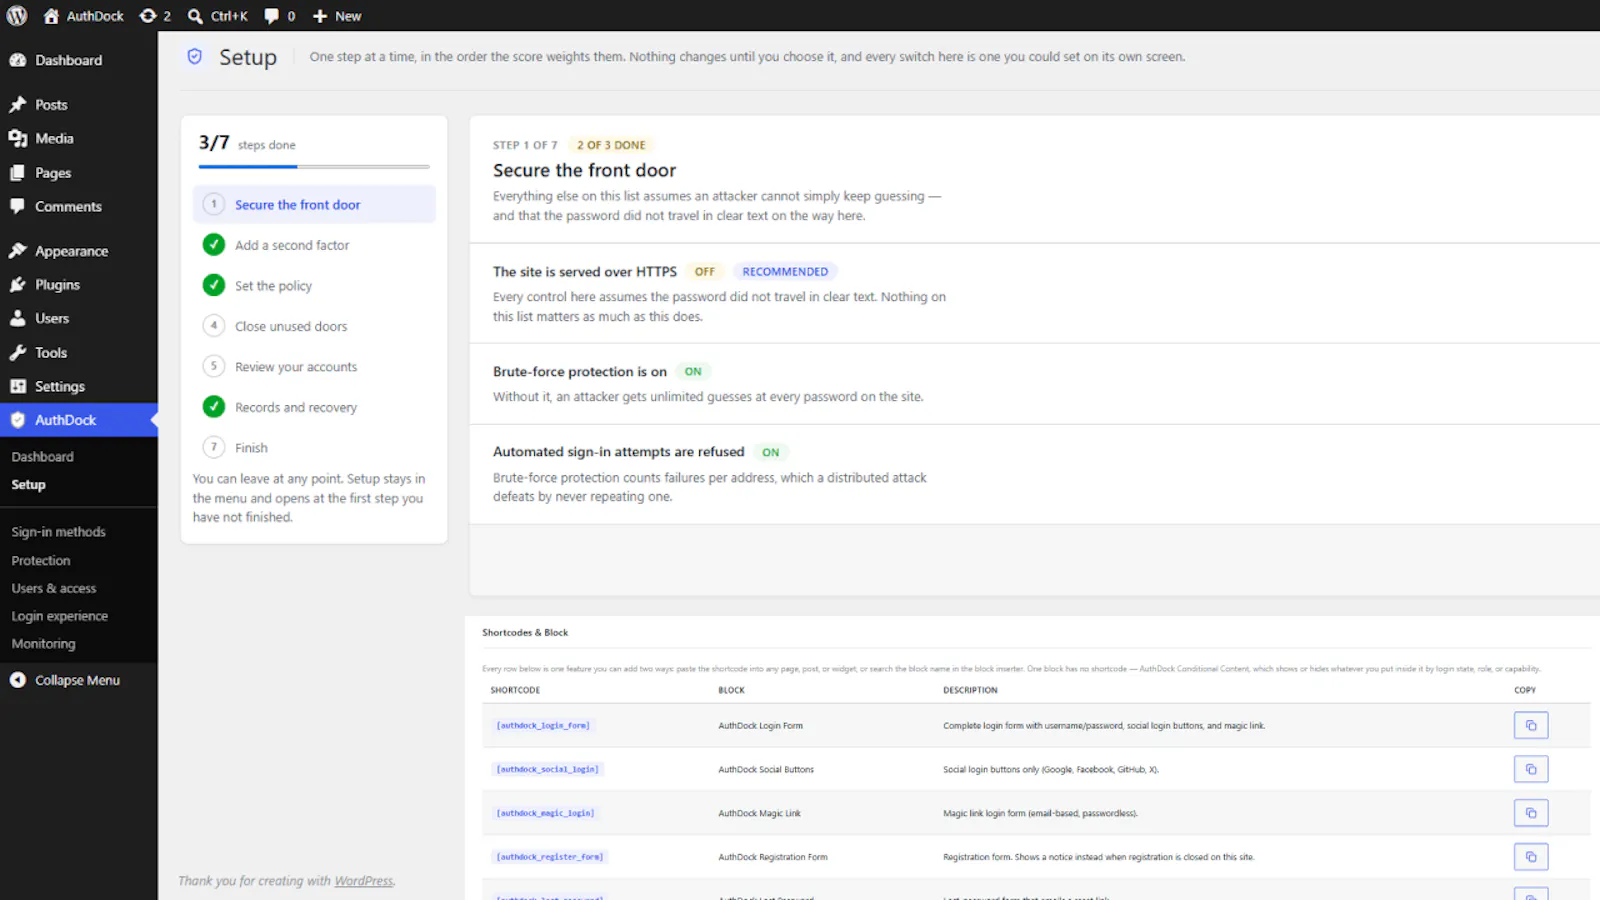This screenshot has width=1600, height=900.
Task: Select step Secure the front door
Action: (x=314, y=204)
